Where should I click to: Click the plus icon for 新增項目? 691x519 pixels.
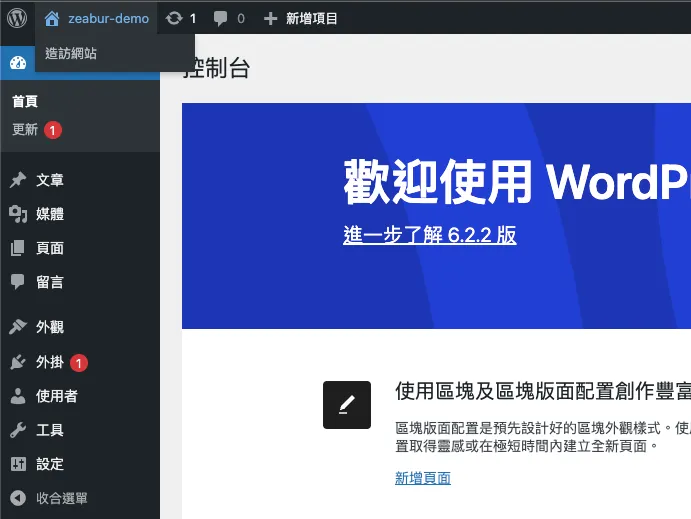(x=270, y=19)
